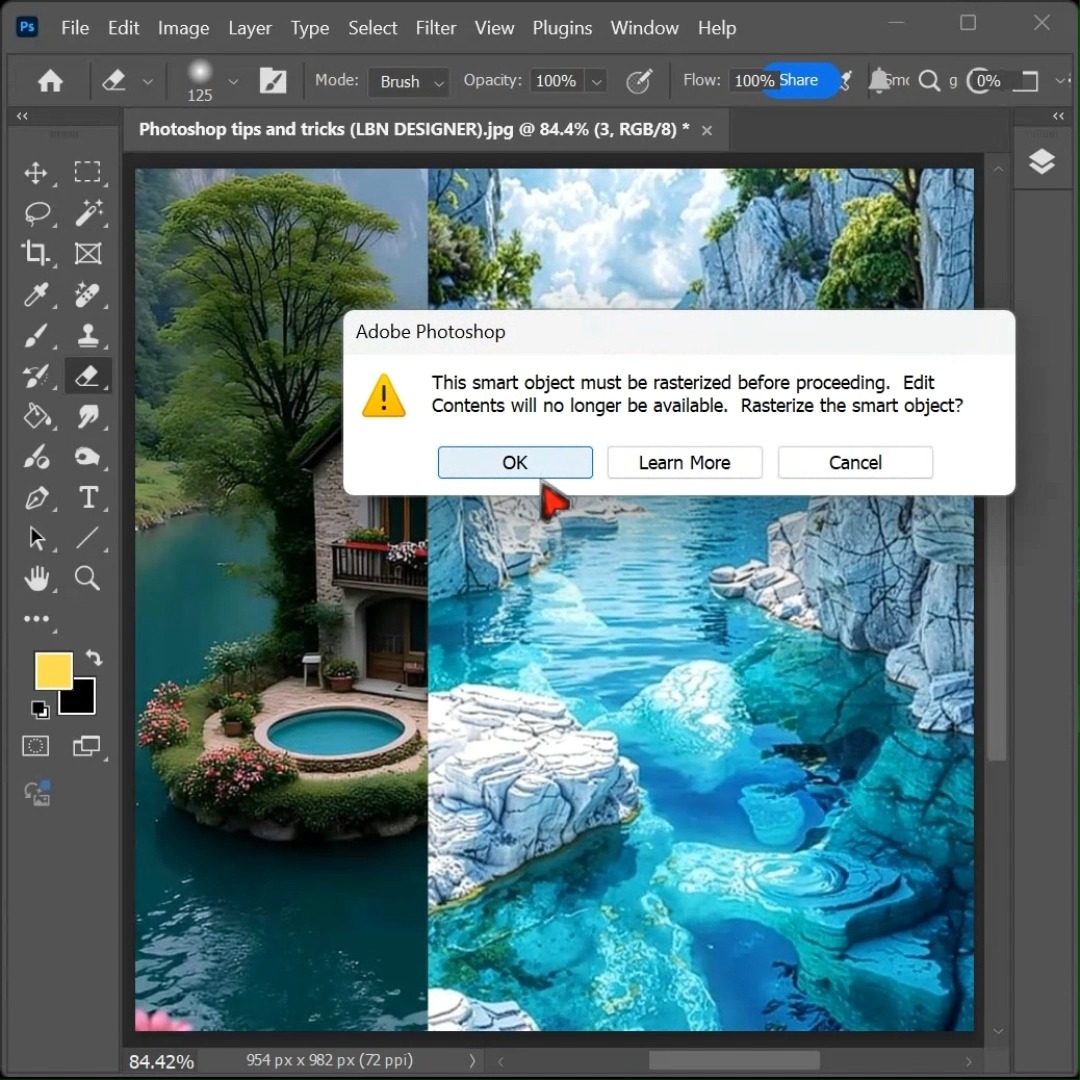Open the brush preset picker dropdown
This screenshot has width=1080, height=1080.
(233, 81)
